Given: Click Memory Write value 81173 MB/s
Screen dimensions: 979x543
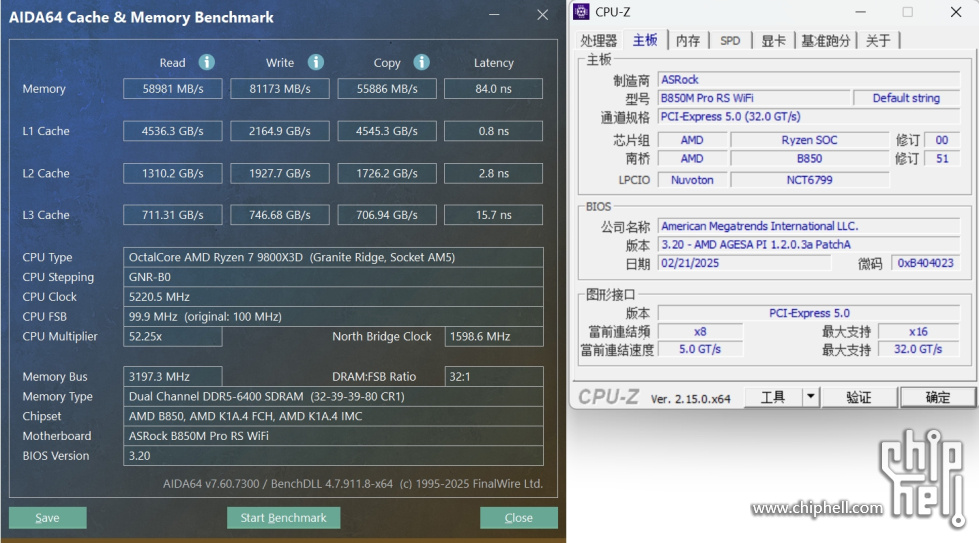Looking at the screenshot, I should pyautogui.click(x=280, y=89).
